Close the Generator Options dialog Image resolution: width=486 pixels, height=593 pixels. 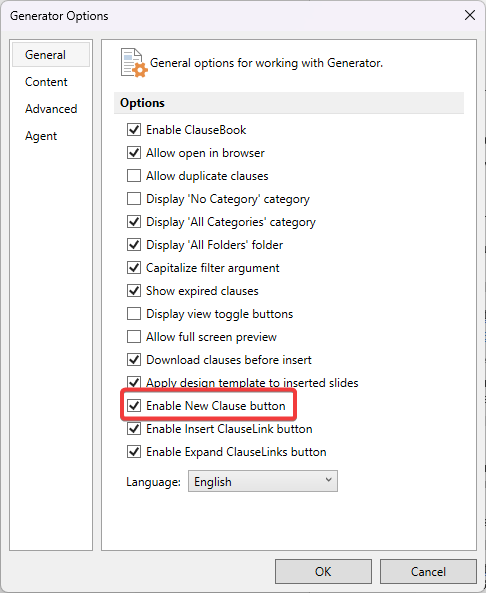click(x=470, y=15)
